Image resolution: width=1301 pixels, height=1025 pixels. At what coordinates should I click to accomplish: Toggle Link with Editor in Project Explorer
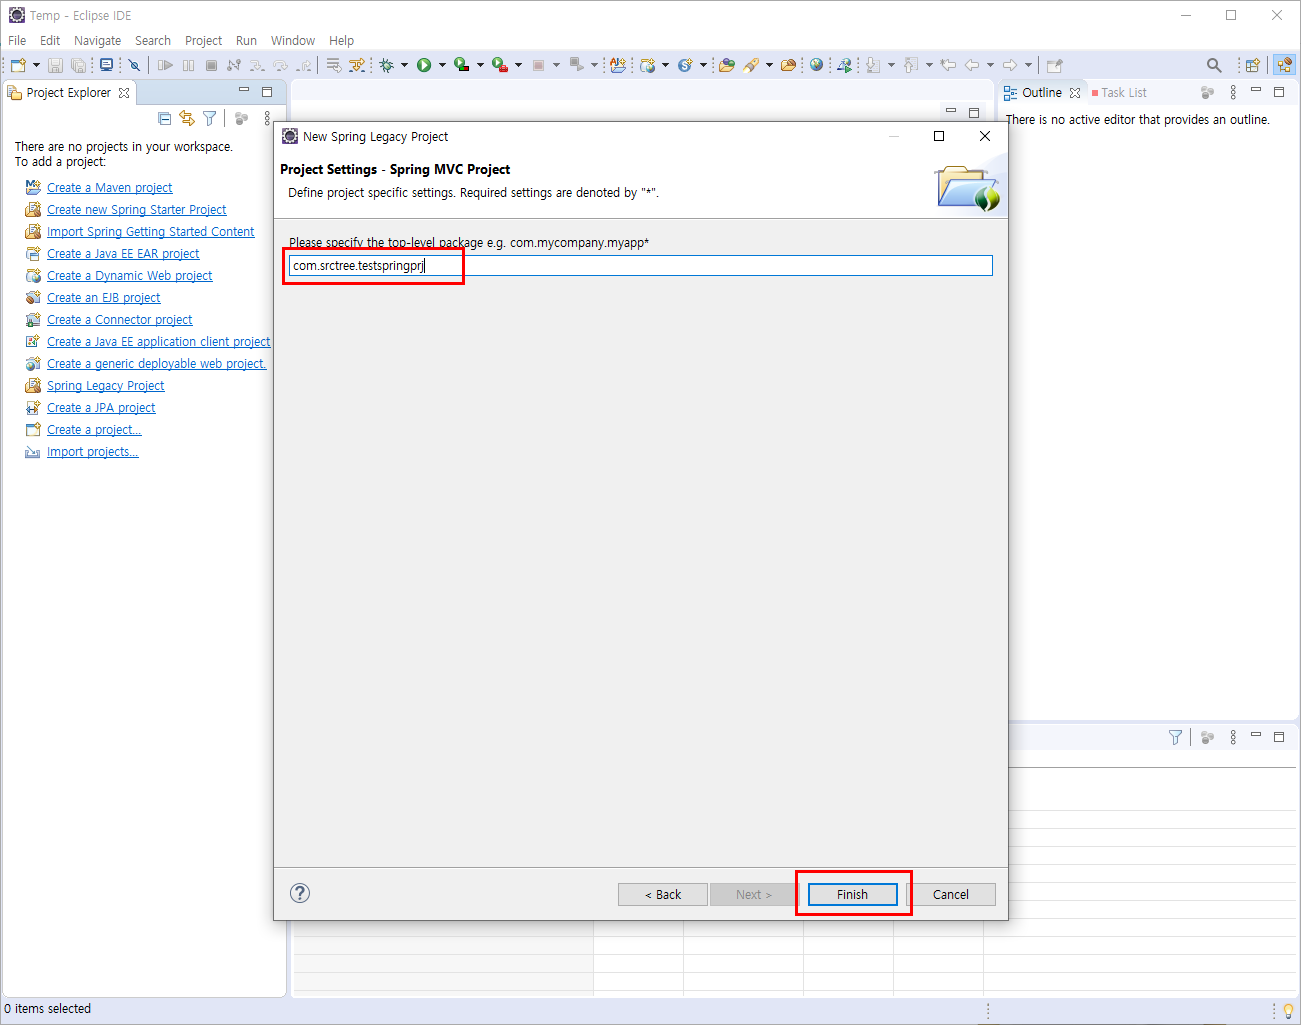tap(187, 118)
